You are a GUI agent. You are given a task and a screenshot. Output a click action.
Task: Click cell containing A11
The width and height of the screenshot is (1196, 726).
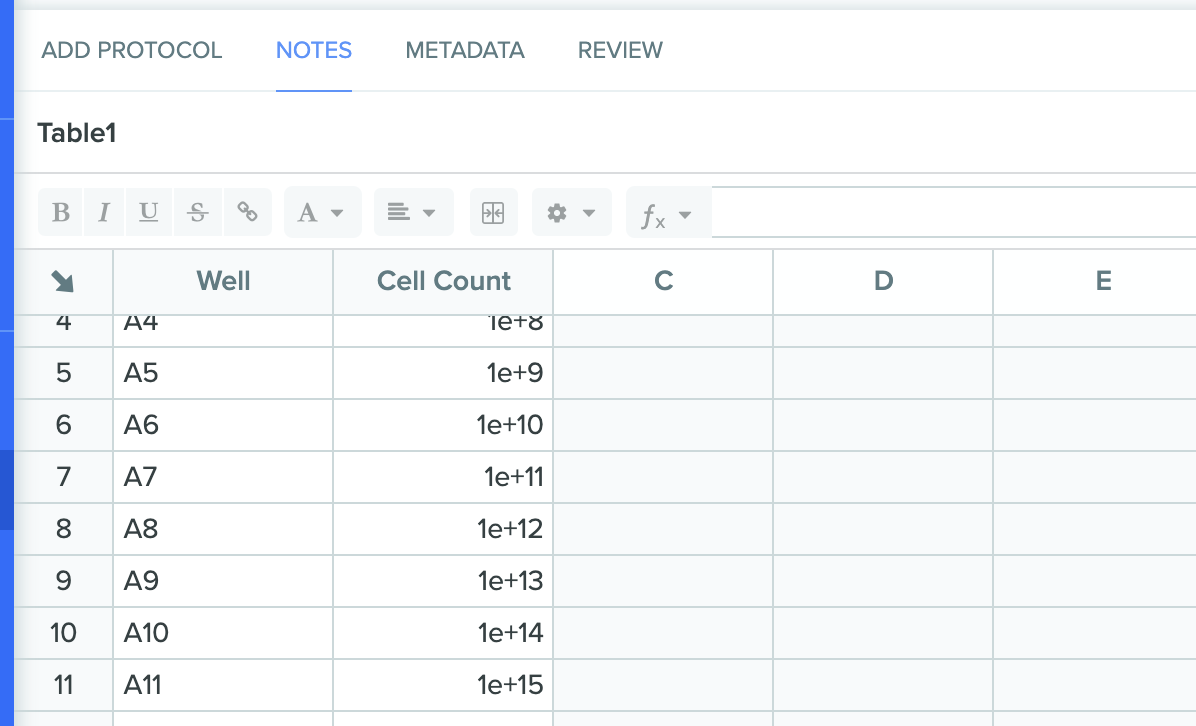click(223, 685)
